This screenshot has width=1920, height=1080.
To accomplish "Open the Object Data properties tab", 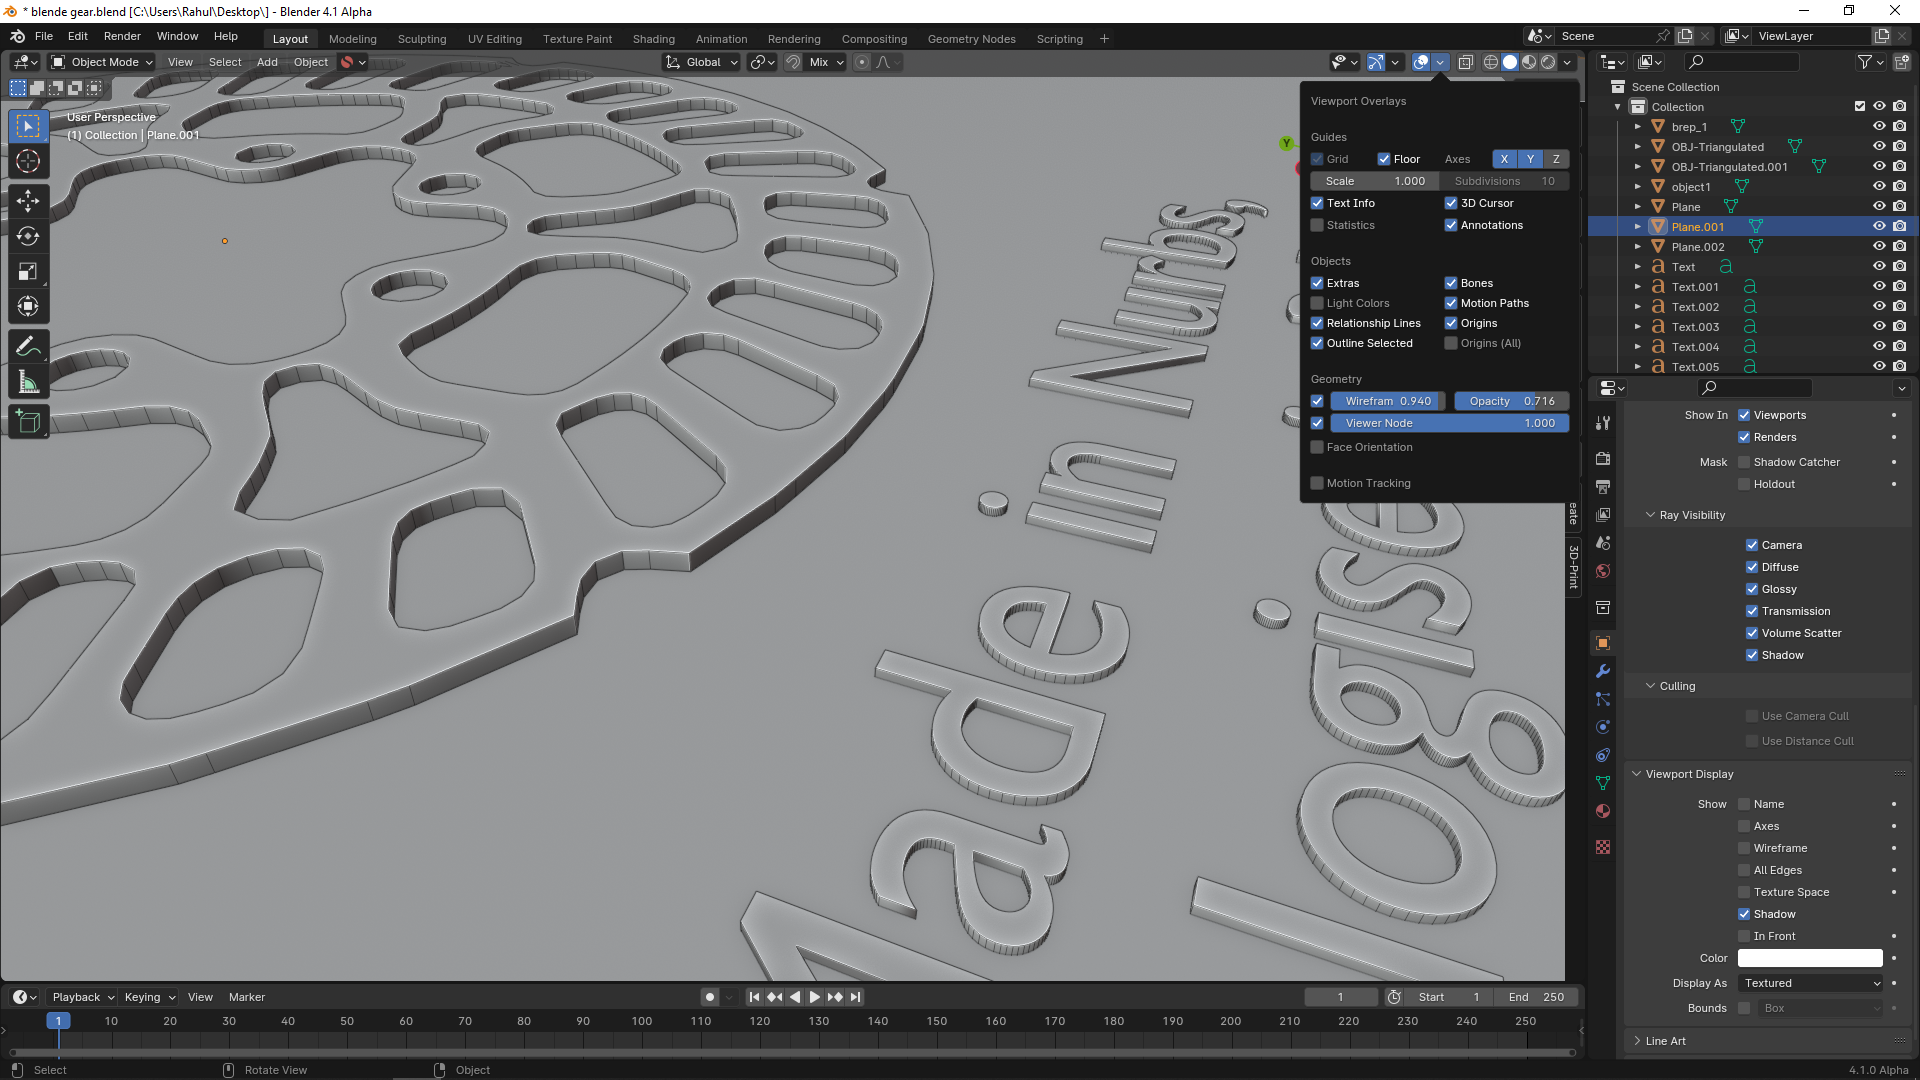I will (x=1603, y=783).
